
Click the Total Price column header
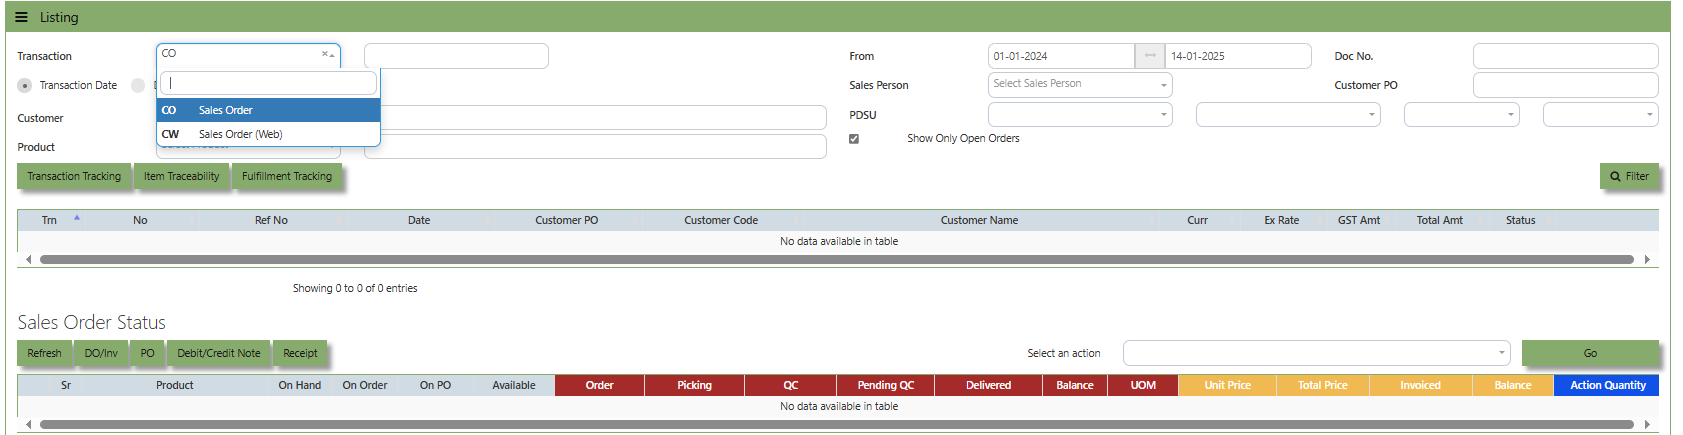click(1322, 385)
